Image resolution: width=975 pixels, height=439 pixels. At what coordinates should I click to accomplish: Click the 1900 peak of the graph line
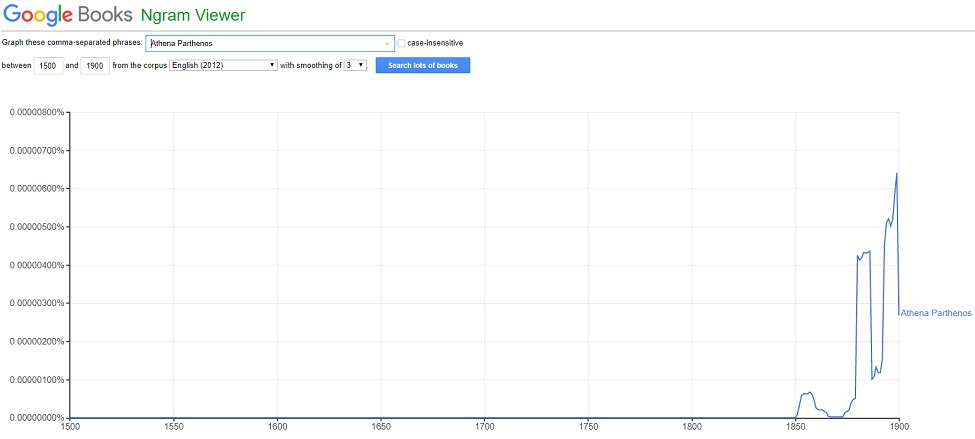tap(896, 173)
